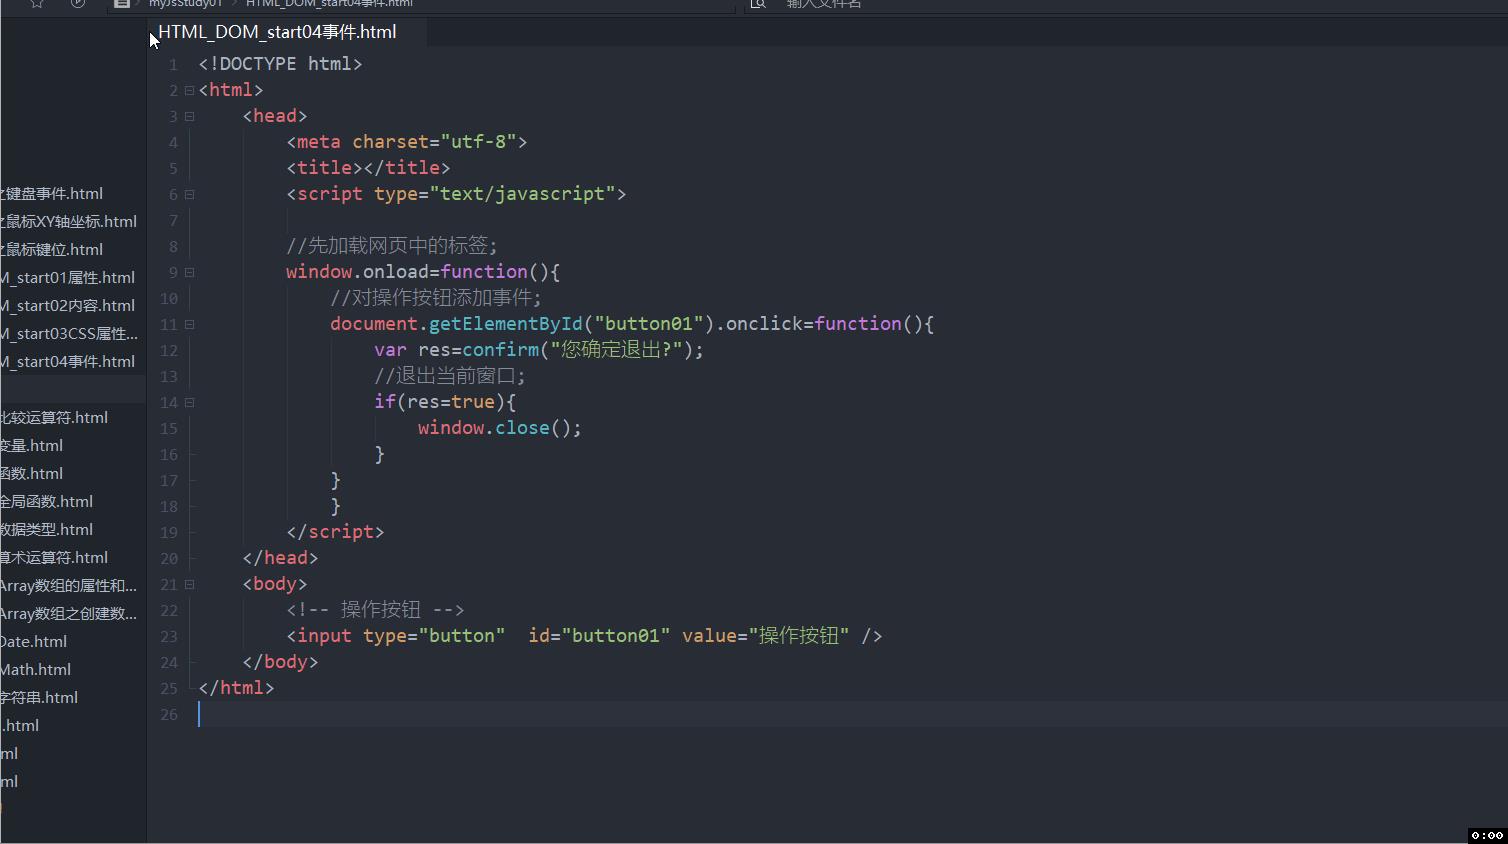Open 数据类型.html in the file tree
The width and height of the screenshot is (1508, 844).
(47, 530)
